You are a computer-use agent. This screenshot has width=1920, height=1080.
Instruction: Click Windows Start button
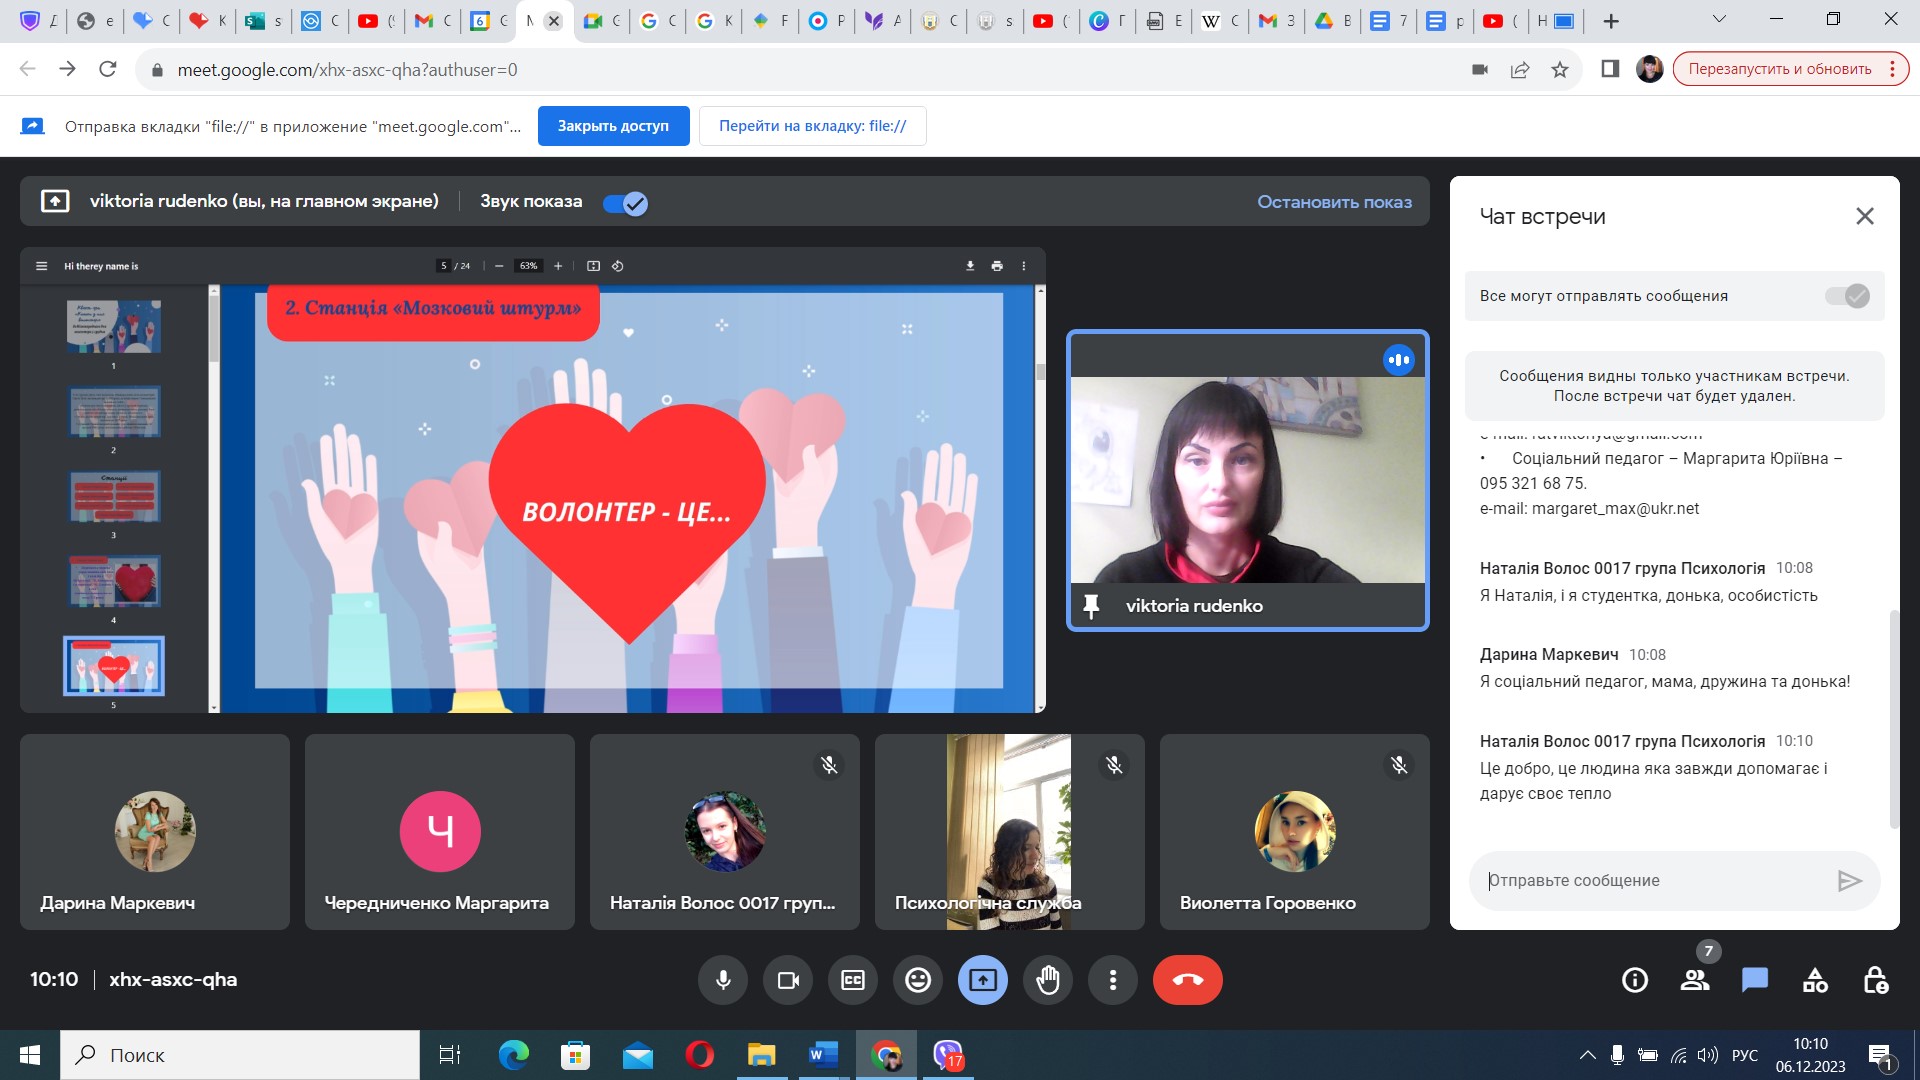(30, 1055)
